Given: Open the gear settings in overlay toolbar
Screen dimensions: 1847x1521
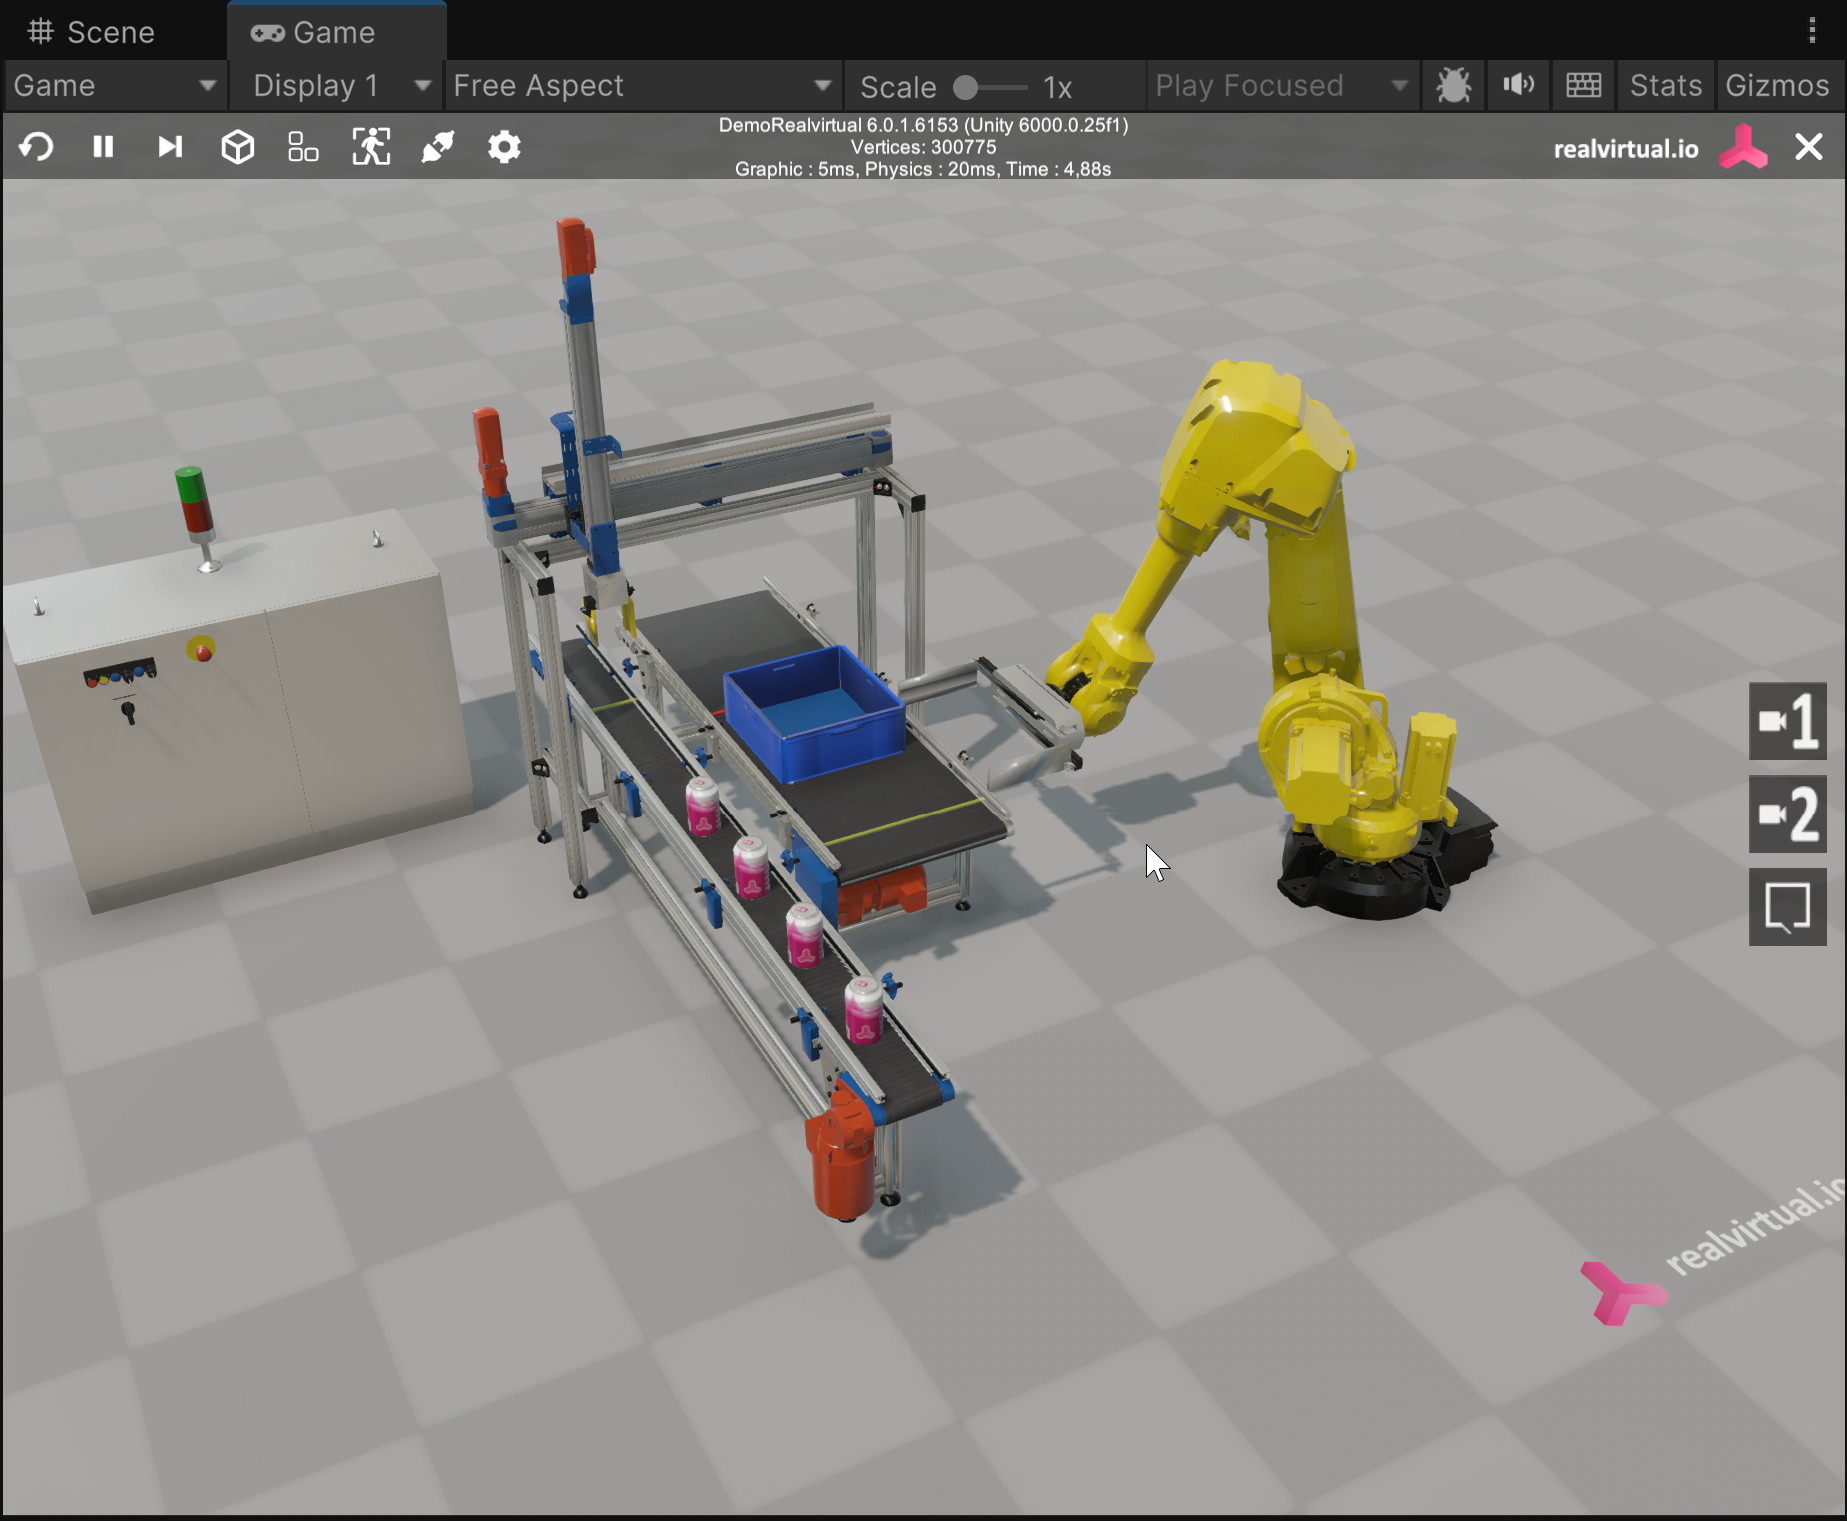Looking at the screenshot, I should click(x=504, y=147).
